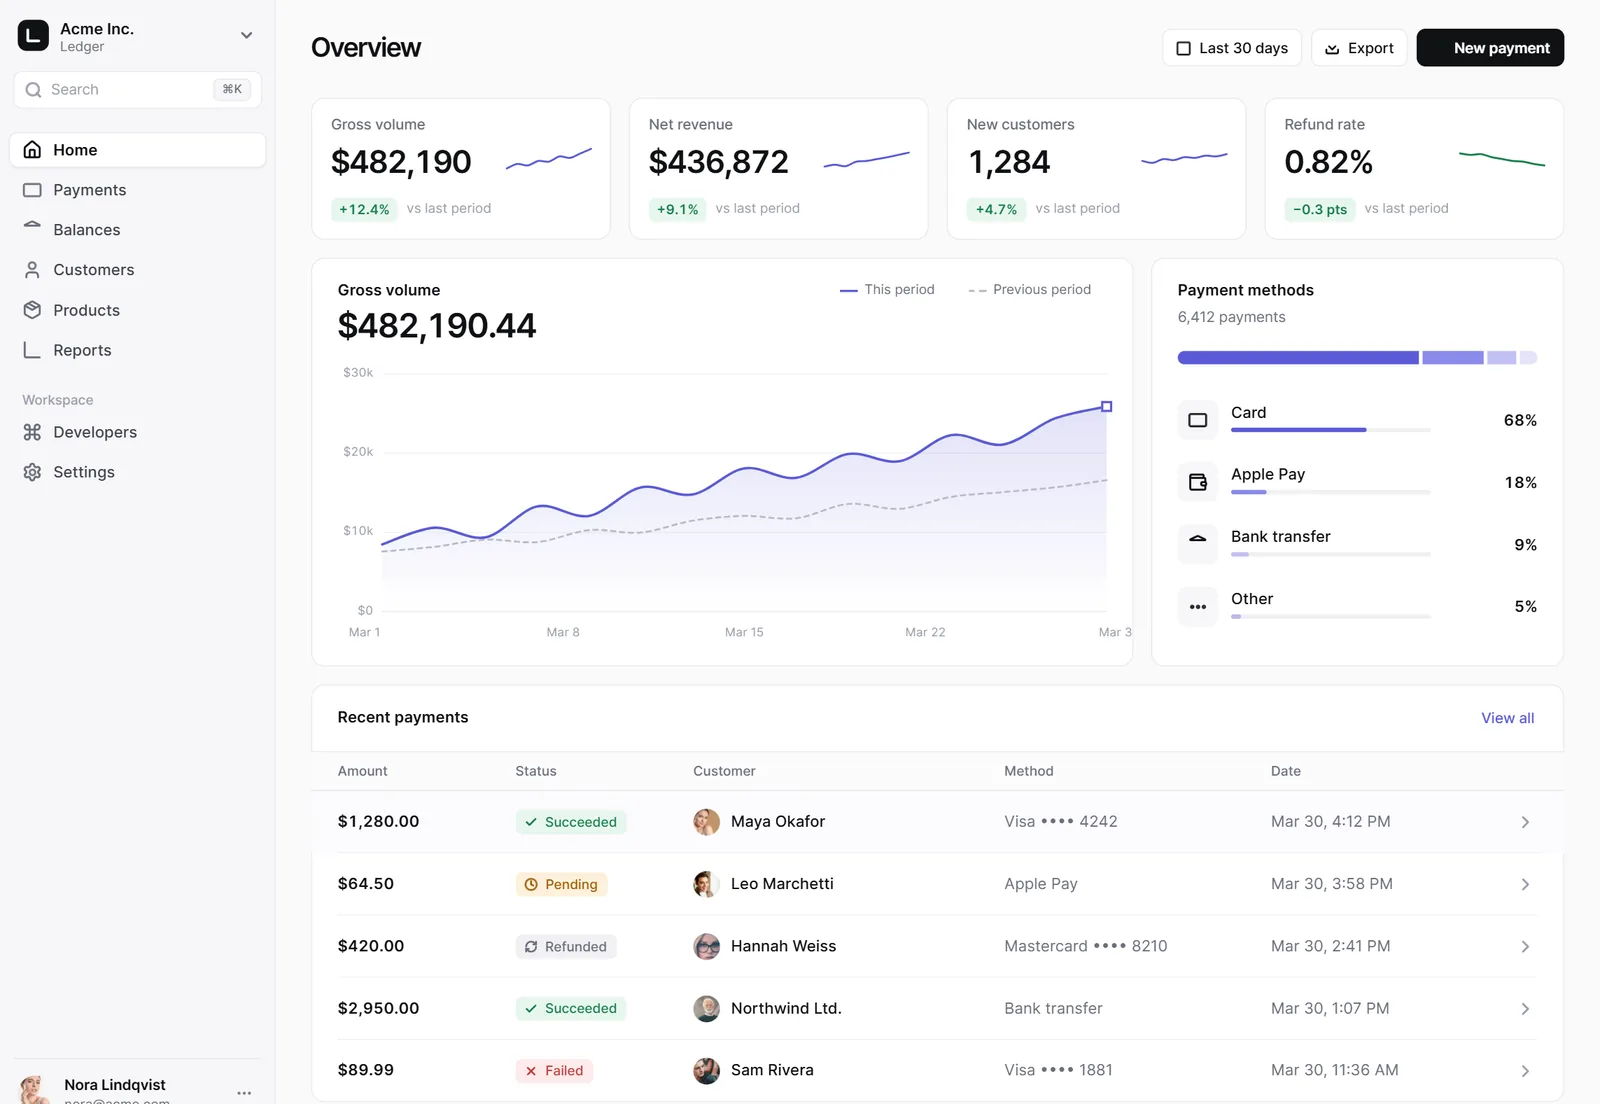Follow the View all payments link

(x=1507, y=718)
